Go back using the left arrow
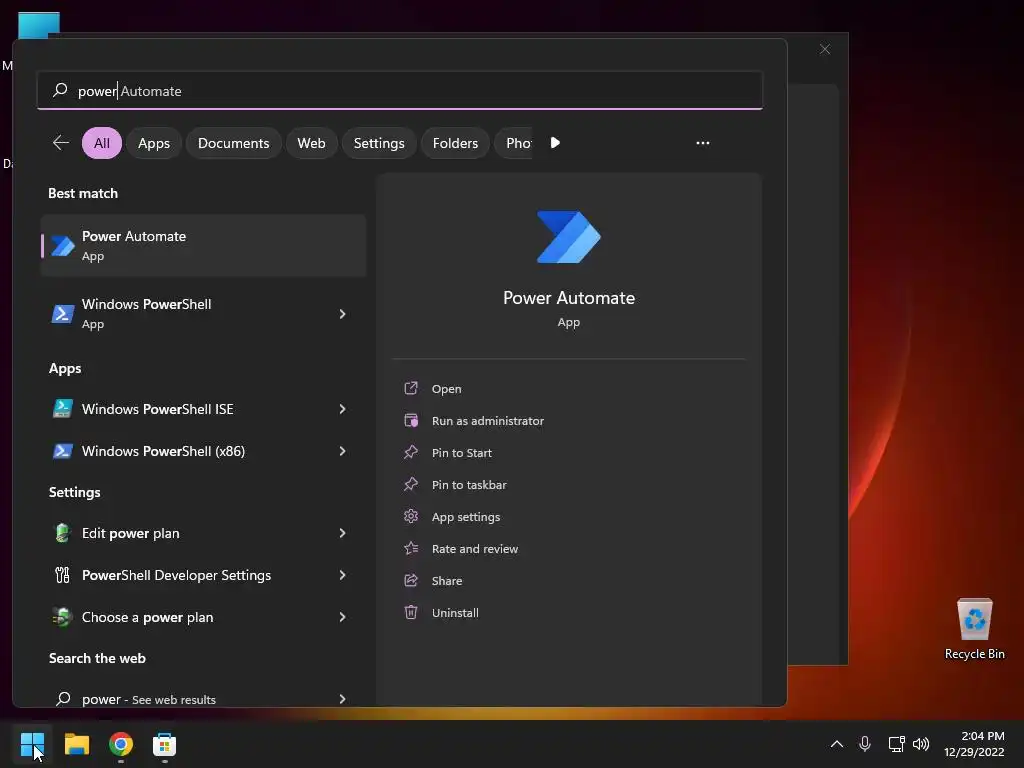Image resolution: width=1024 pixels, height=768 pixels. 61,143
